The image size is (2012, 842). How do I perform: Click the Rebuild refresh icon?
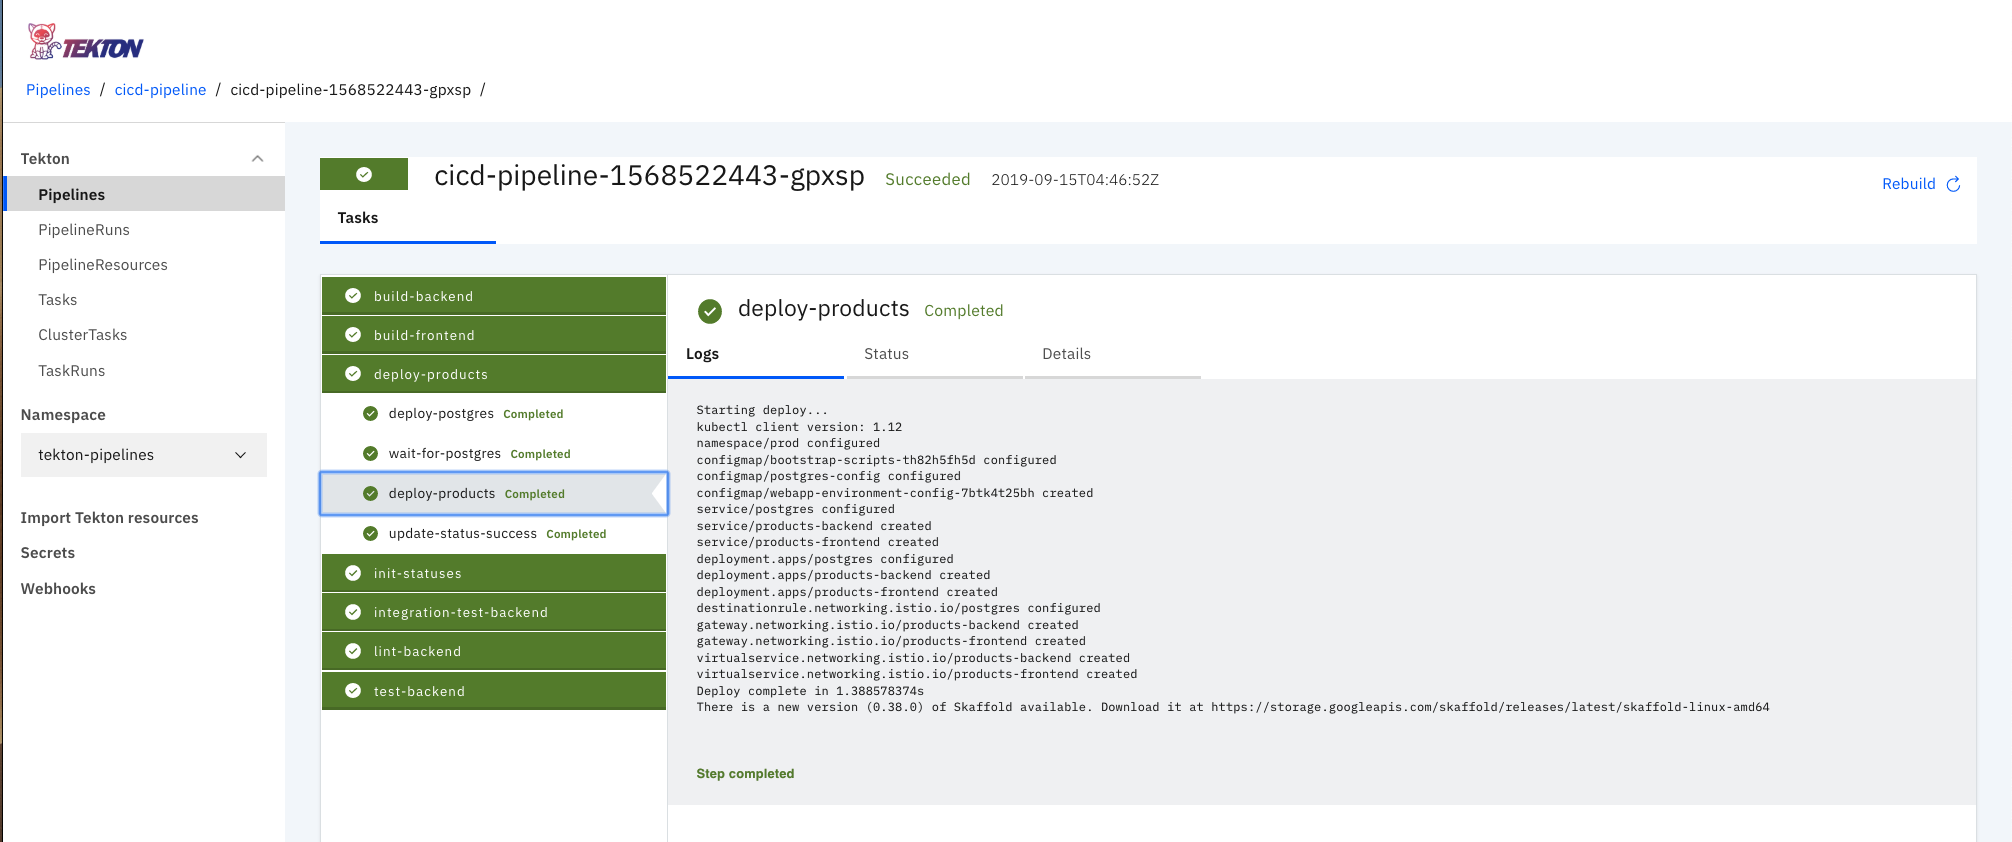coord(1953,184)
